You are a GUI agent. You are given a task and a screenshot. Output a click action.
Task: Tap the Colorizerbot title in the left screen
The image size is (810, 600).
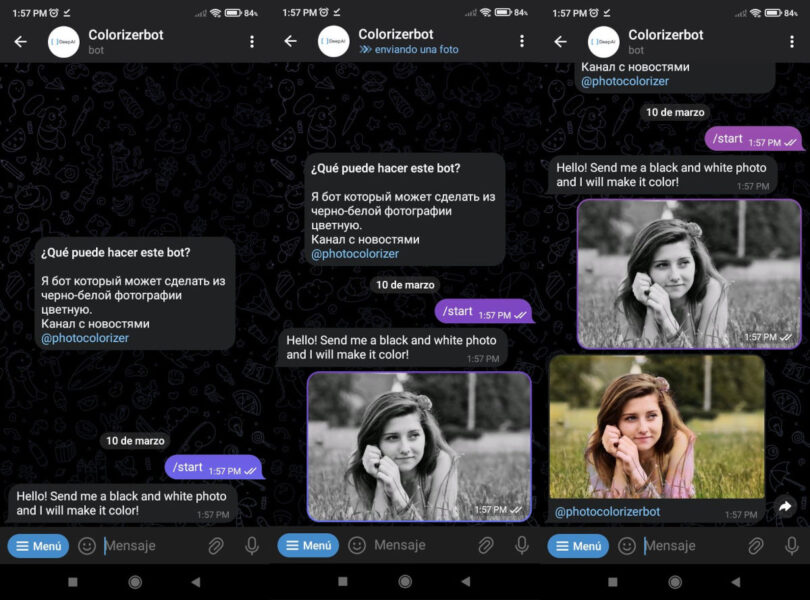[x=126, y=35]
